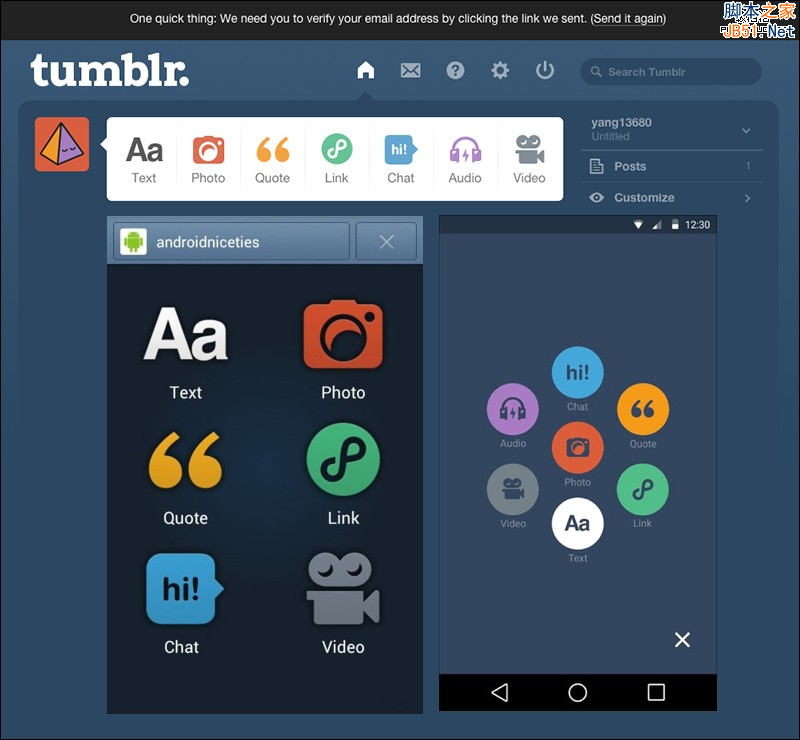Tap the Android recent apps square button
800x740 pixels.
coord(656,693)
